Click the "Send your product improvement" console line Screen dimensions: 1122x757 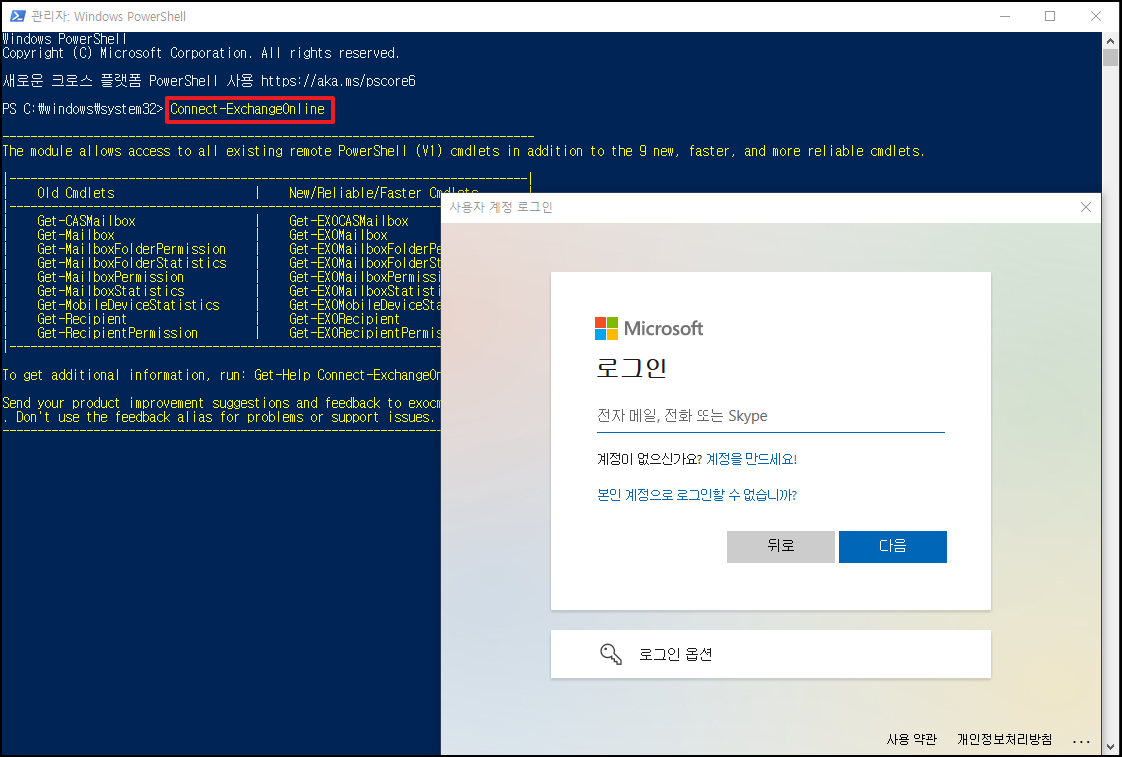(x=221, y=403)
